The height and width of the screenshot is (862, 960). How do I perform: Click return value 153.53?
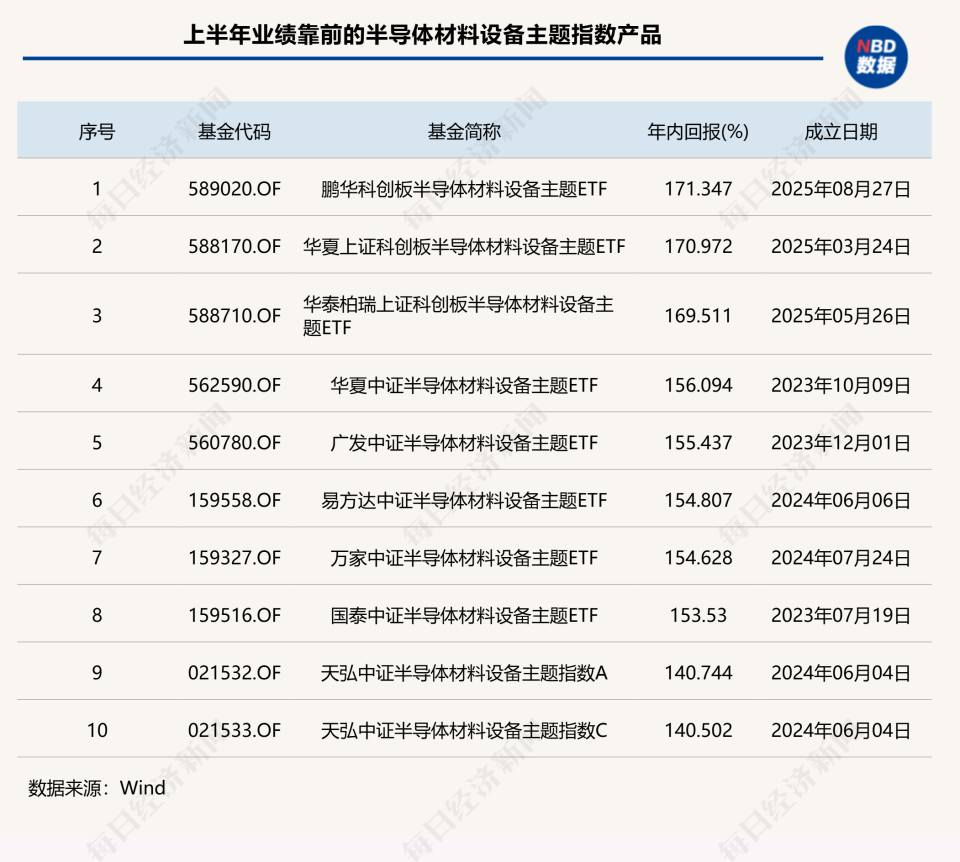tap(698, 615)
